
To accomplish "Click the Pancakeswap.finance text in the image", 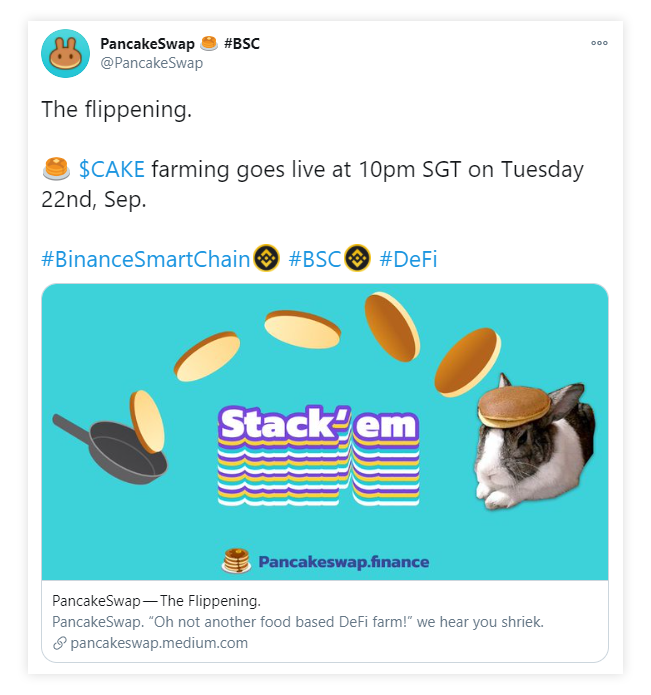I will pos(343,562).
